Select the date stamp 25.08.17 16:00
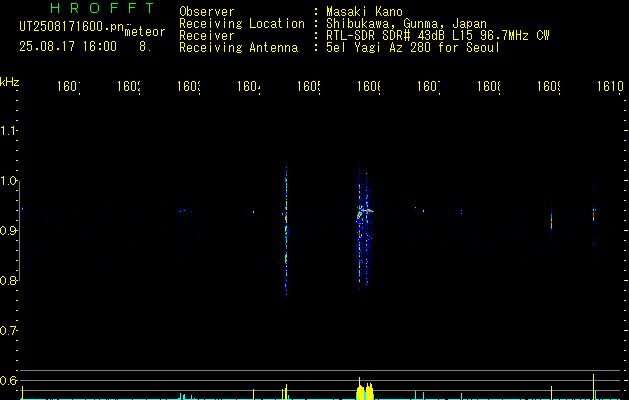 coord(68,47)
